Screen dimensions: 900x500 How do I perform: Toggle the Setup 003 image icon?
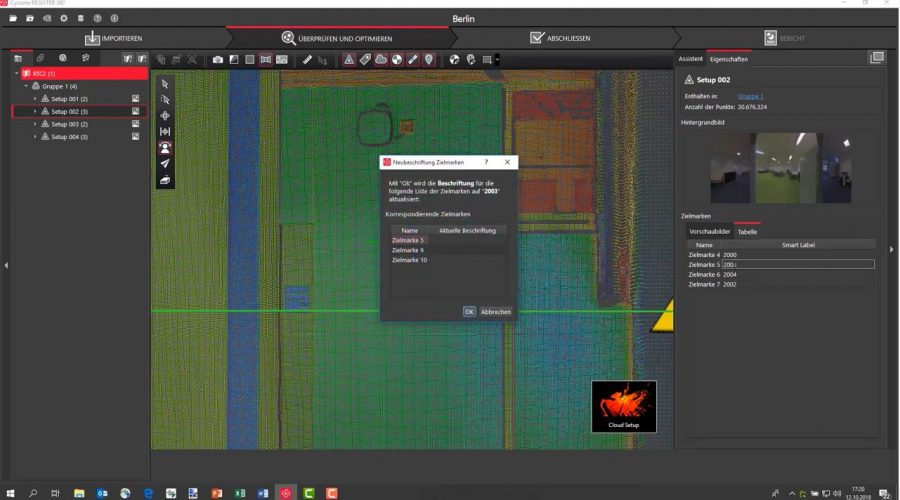tap(135, 124)
